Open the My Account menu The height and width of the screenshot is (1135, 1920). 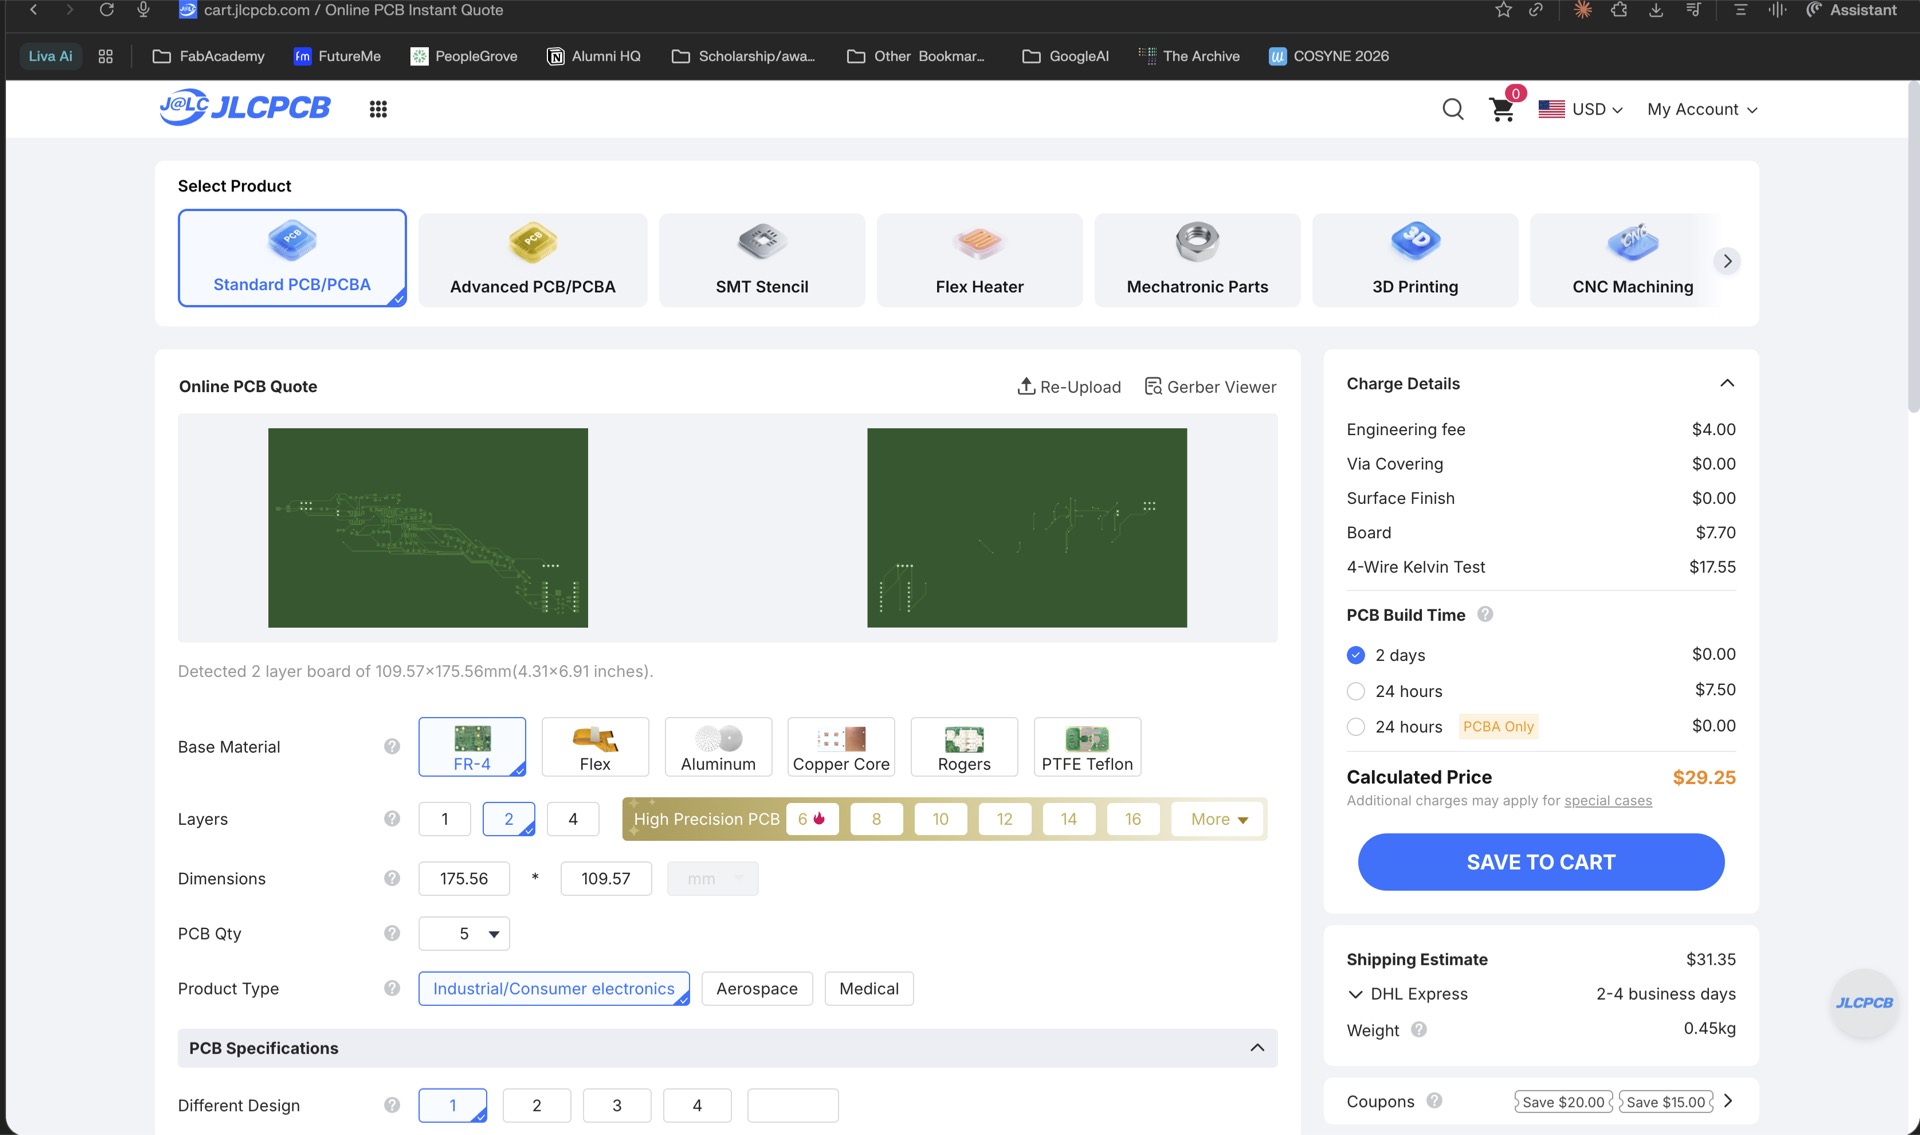click(1700, 109)
